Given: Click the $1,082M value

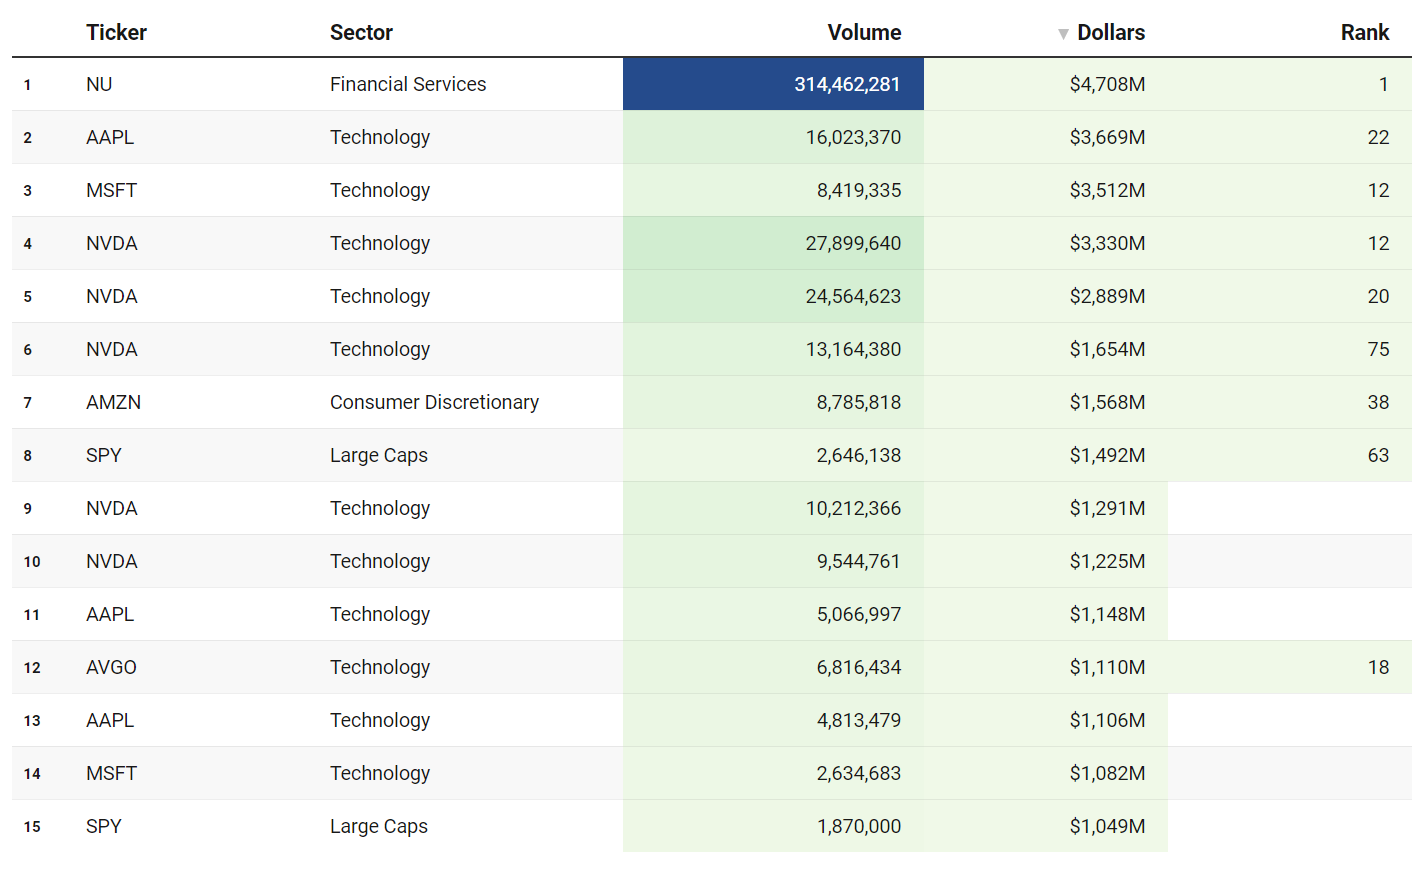Looking at the screenshot, I should coord(1107,774).
